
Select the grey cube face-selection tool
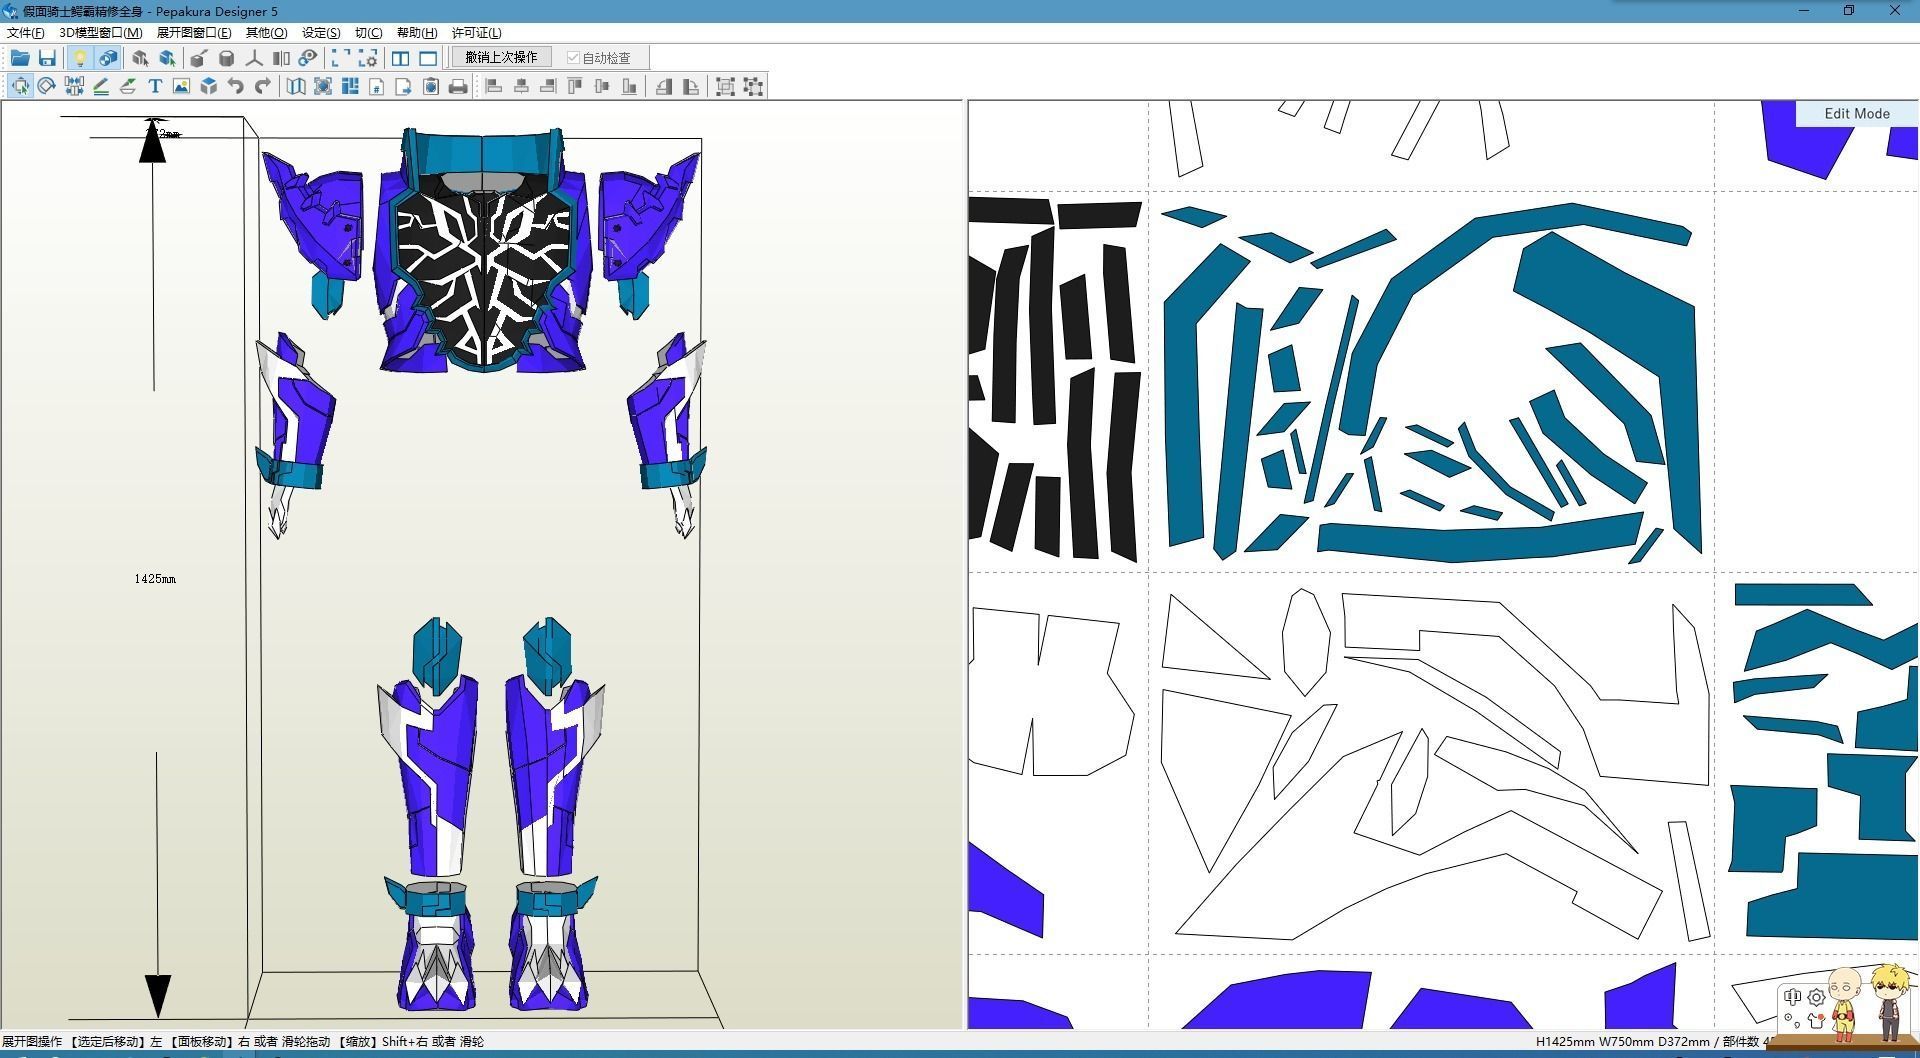140,58
